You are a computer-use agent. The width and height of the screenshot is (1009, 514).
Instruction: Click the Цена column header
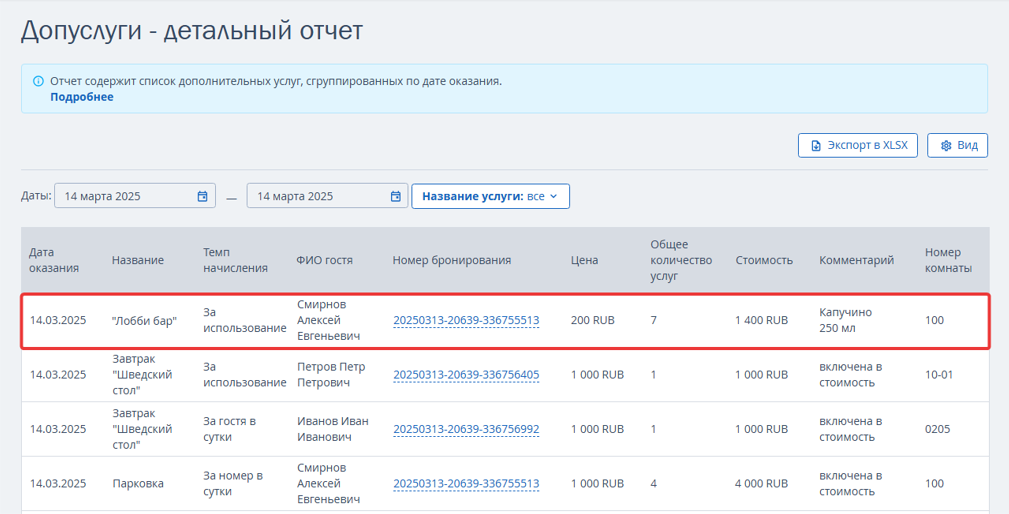[x=584, y=260]
